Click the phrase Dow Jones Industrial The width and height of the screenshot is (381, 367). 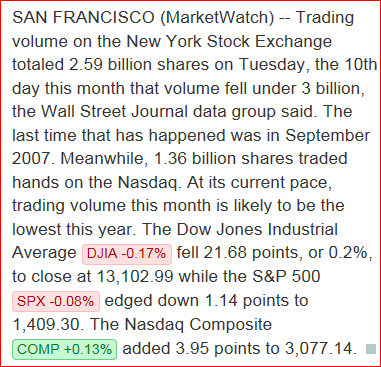click(x=257, y=230)
